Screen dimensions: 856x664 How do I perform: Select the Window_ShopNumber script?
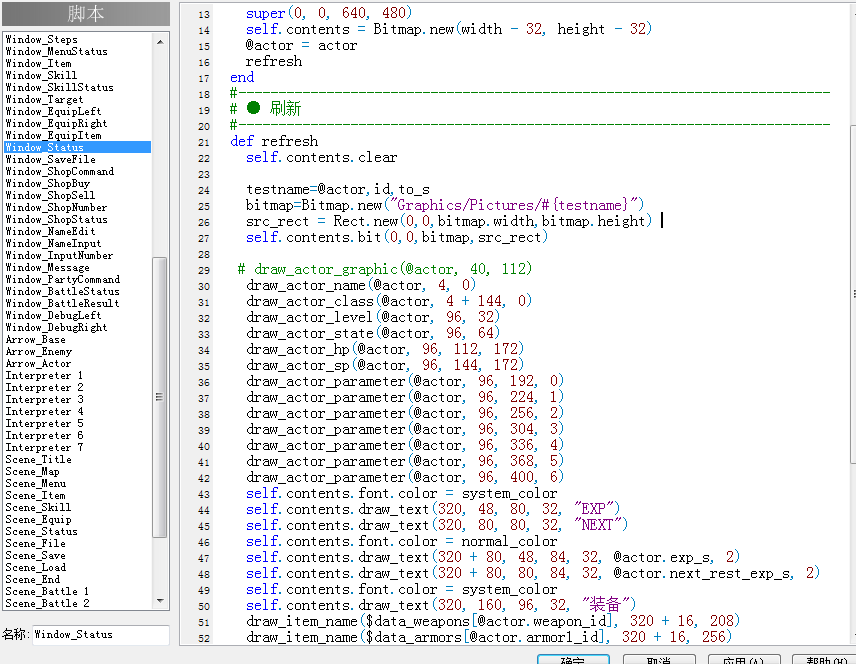(x=56, y=208)
